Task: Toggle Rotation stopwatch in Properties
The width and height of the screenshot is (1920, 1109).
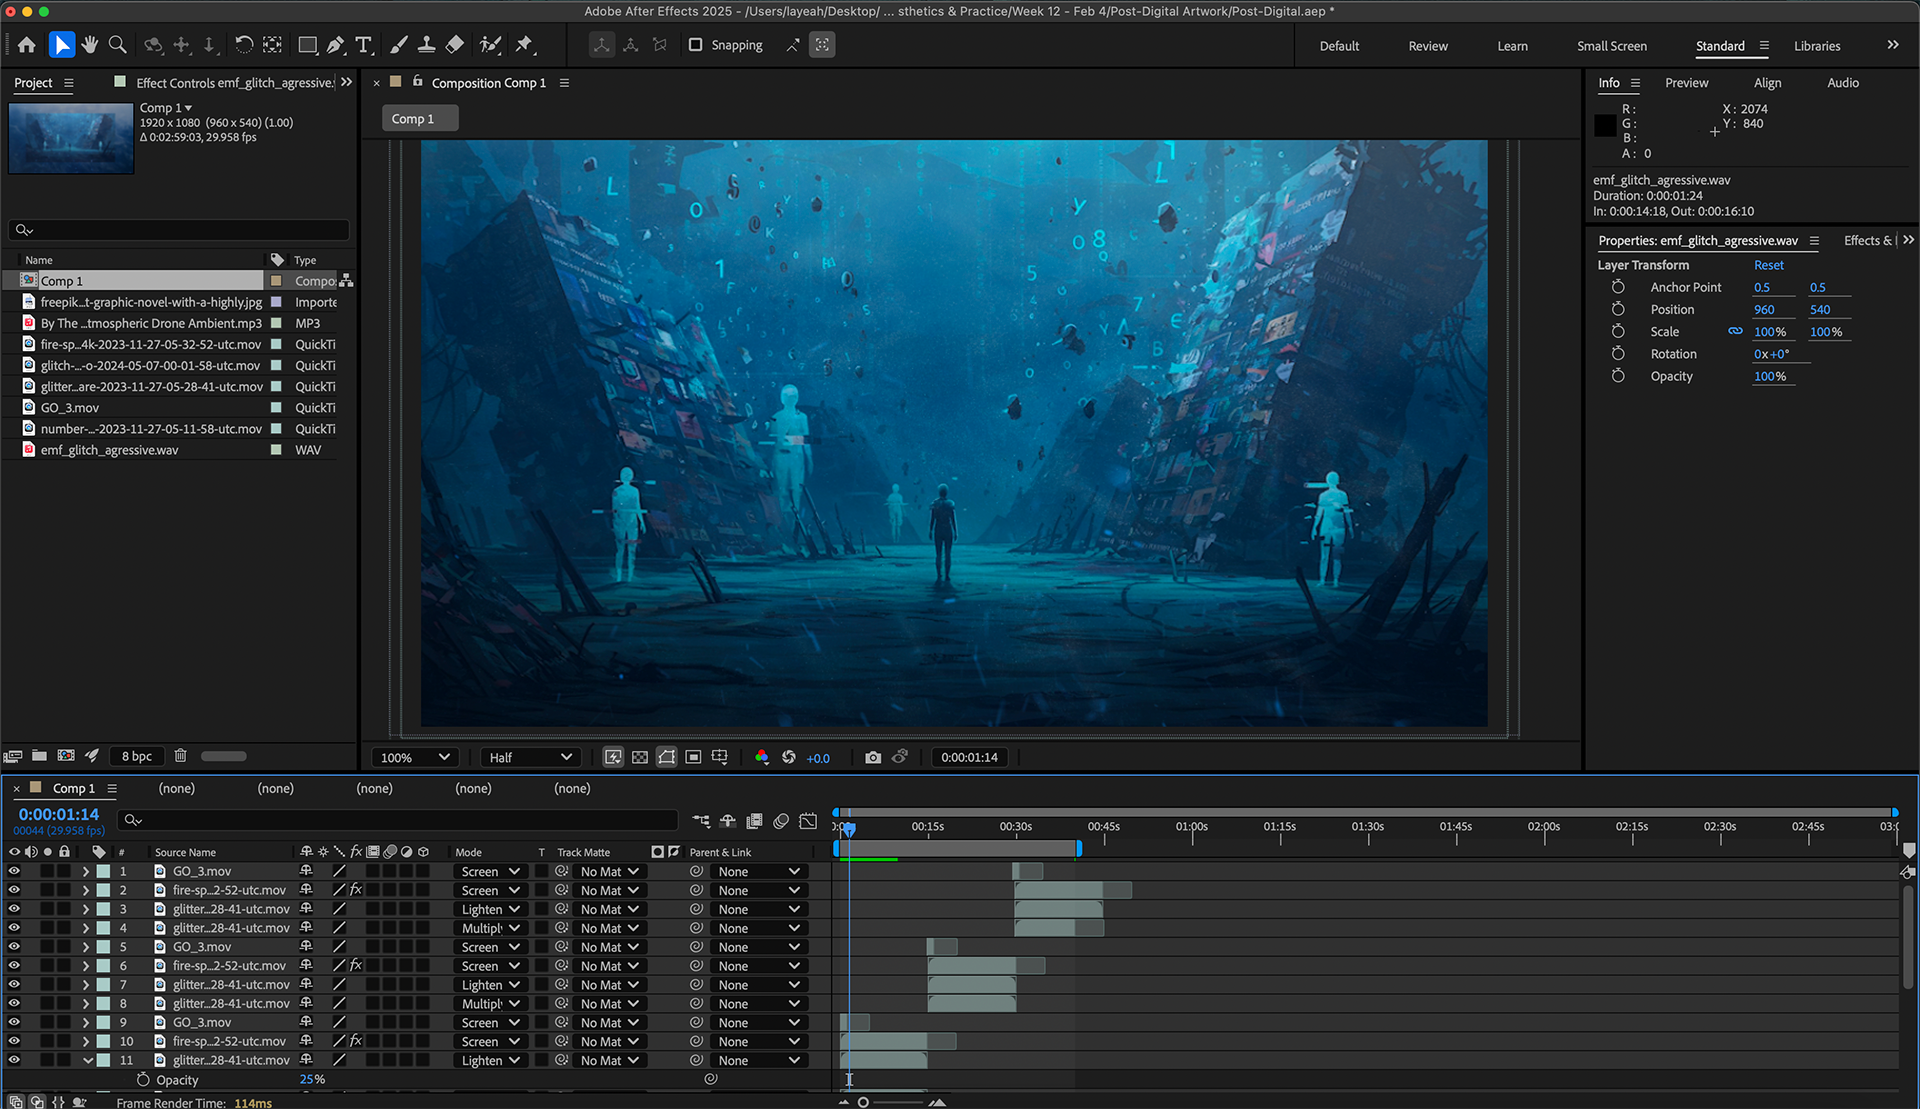Action: 1618,353
